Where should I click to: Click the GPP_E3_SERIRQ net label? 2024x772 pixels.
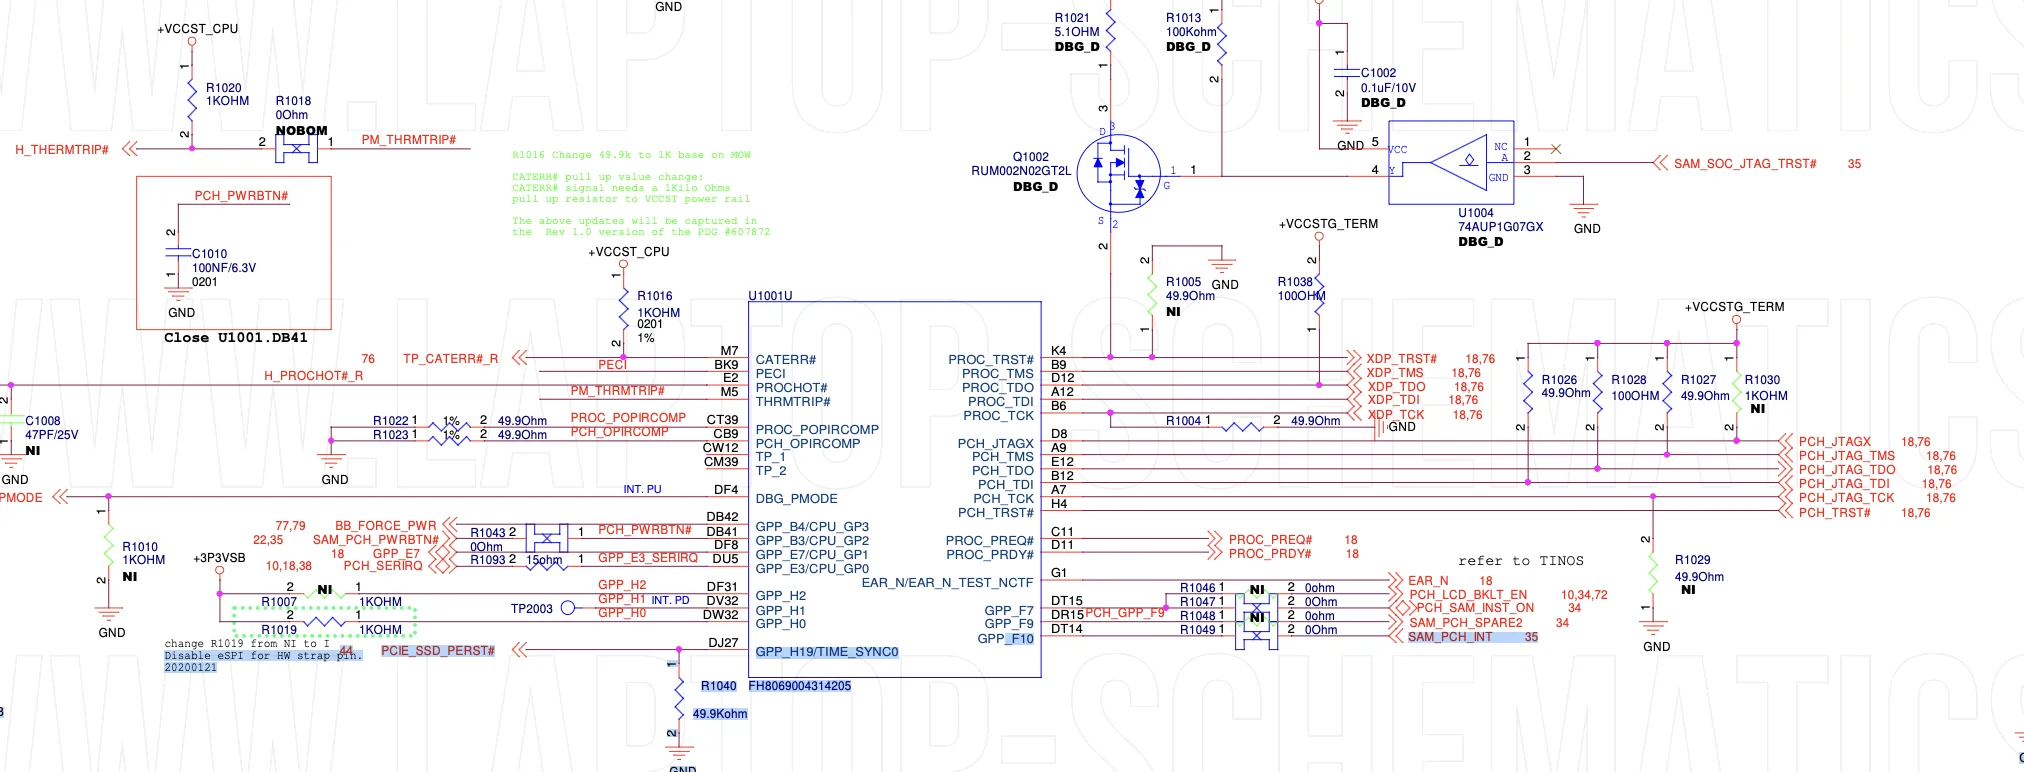click(x=648, y=558)
